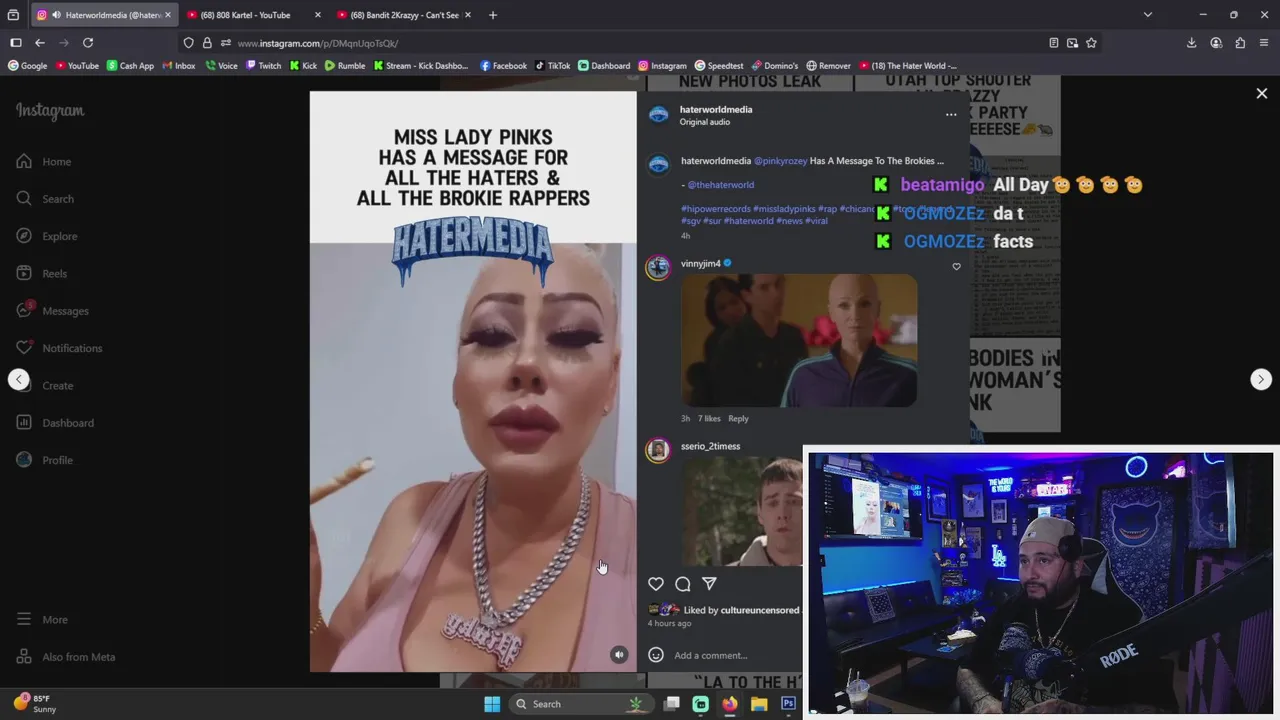Screen dimensions: 1280x720
Task: Open @thehaterworld mention link
Action: [x=720, y=185]
